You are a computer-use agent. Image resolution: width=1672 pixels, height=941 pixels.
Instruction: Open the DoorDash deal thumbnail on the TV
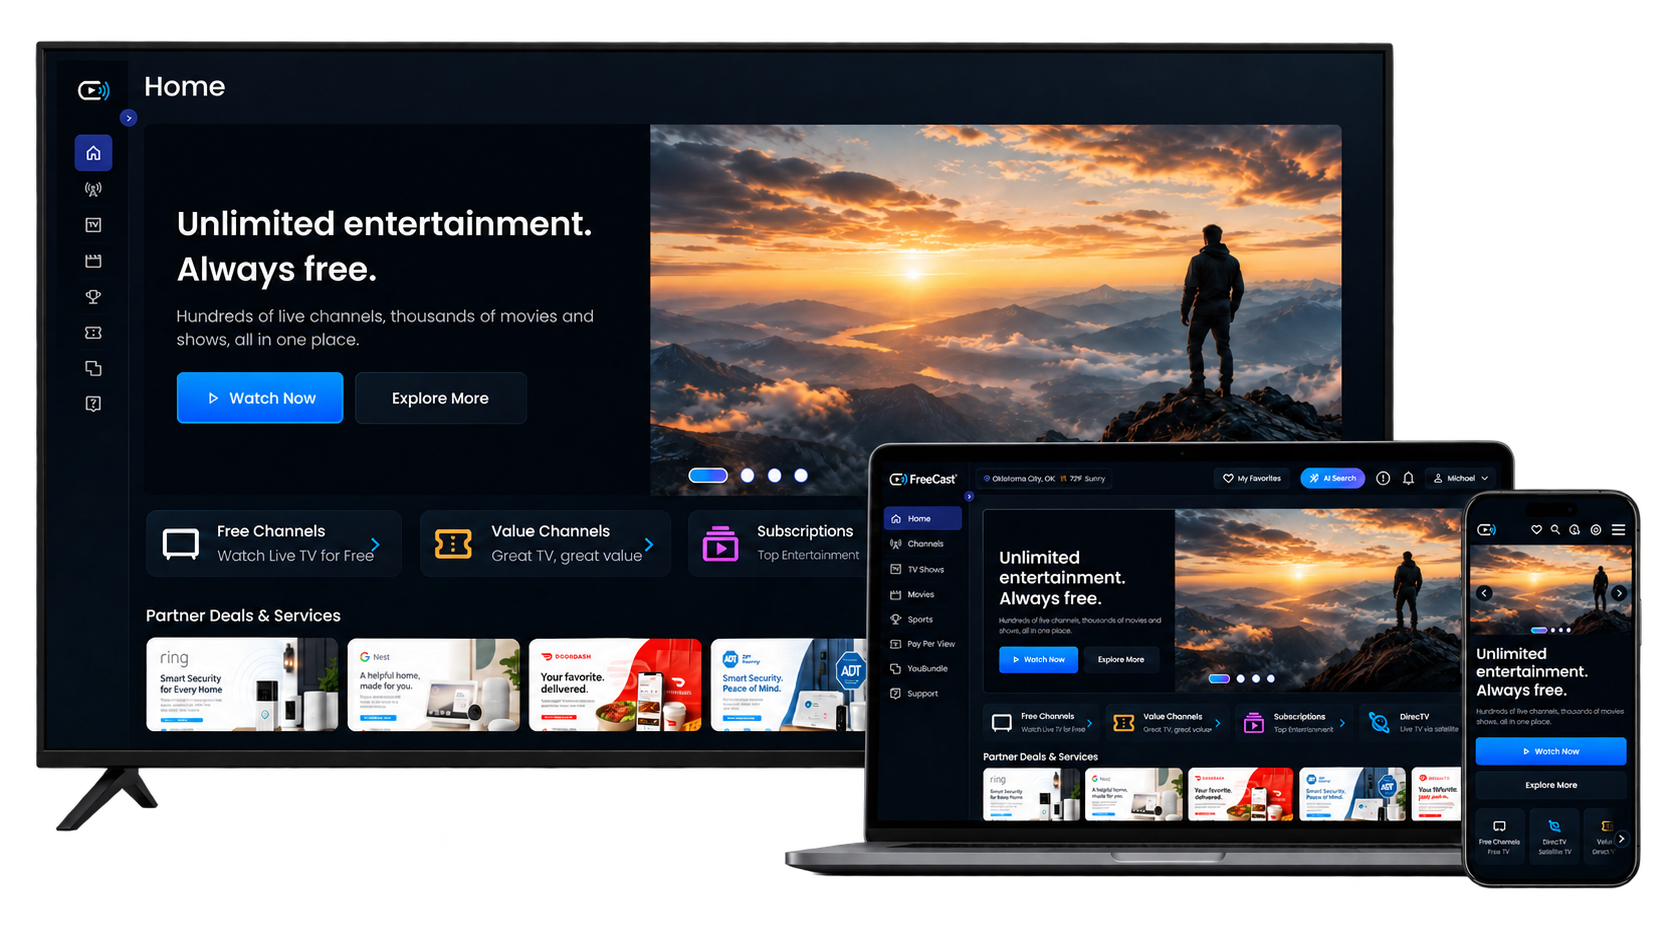tap(615, 685)
